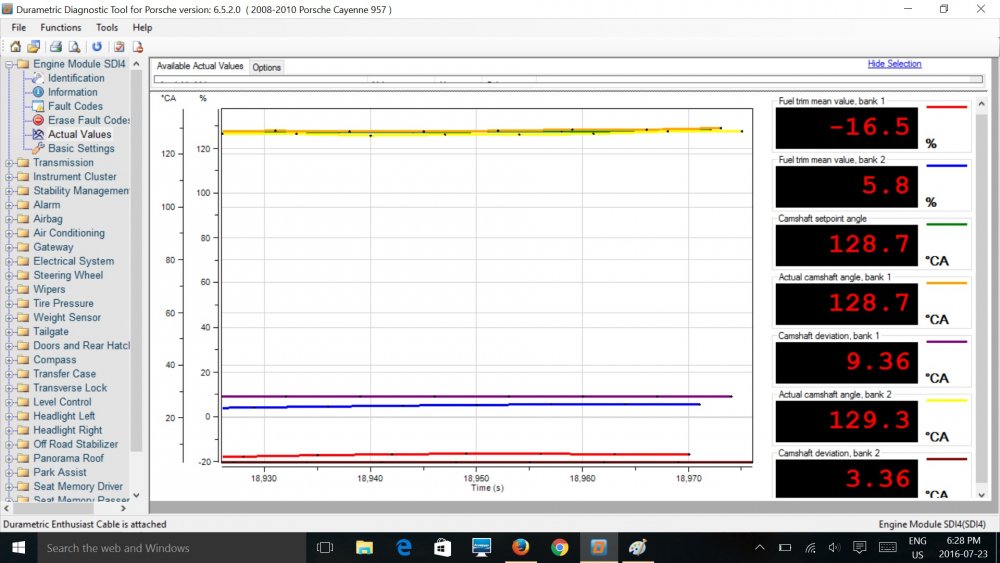This screenshot has width=1000, height=563.
Task: Open Firefox from the Windows taskbar
Action: (x=520, y=547)
